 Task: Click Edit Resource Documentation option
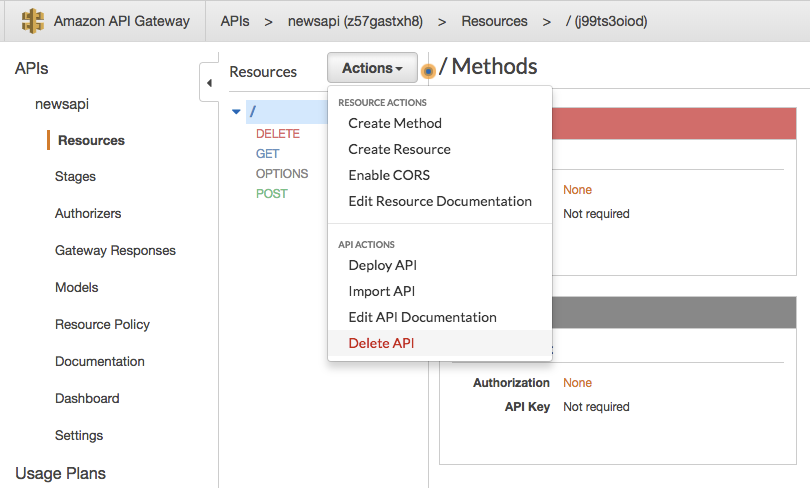(x=440, y=201)
